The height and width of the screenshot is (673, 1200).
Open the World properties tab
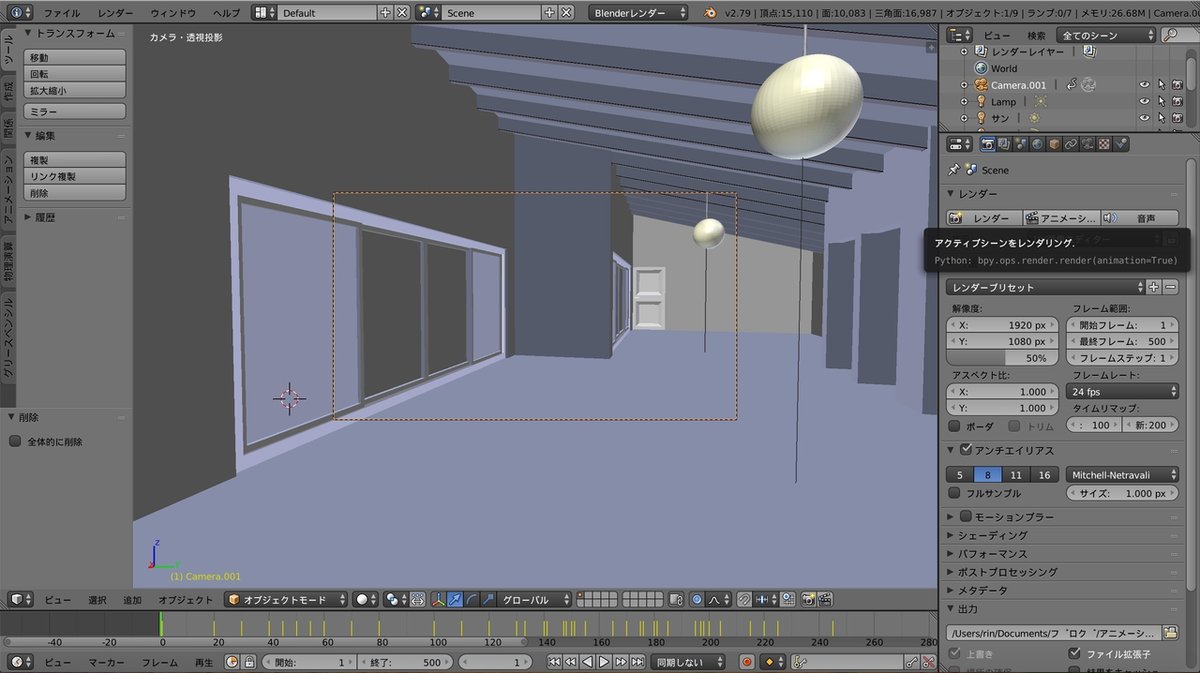pyautogui.click(x=1036, y=144)
